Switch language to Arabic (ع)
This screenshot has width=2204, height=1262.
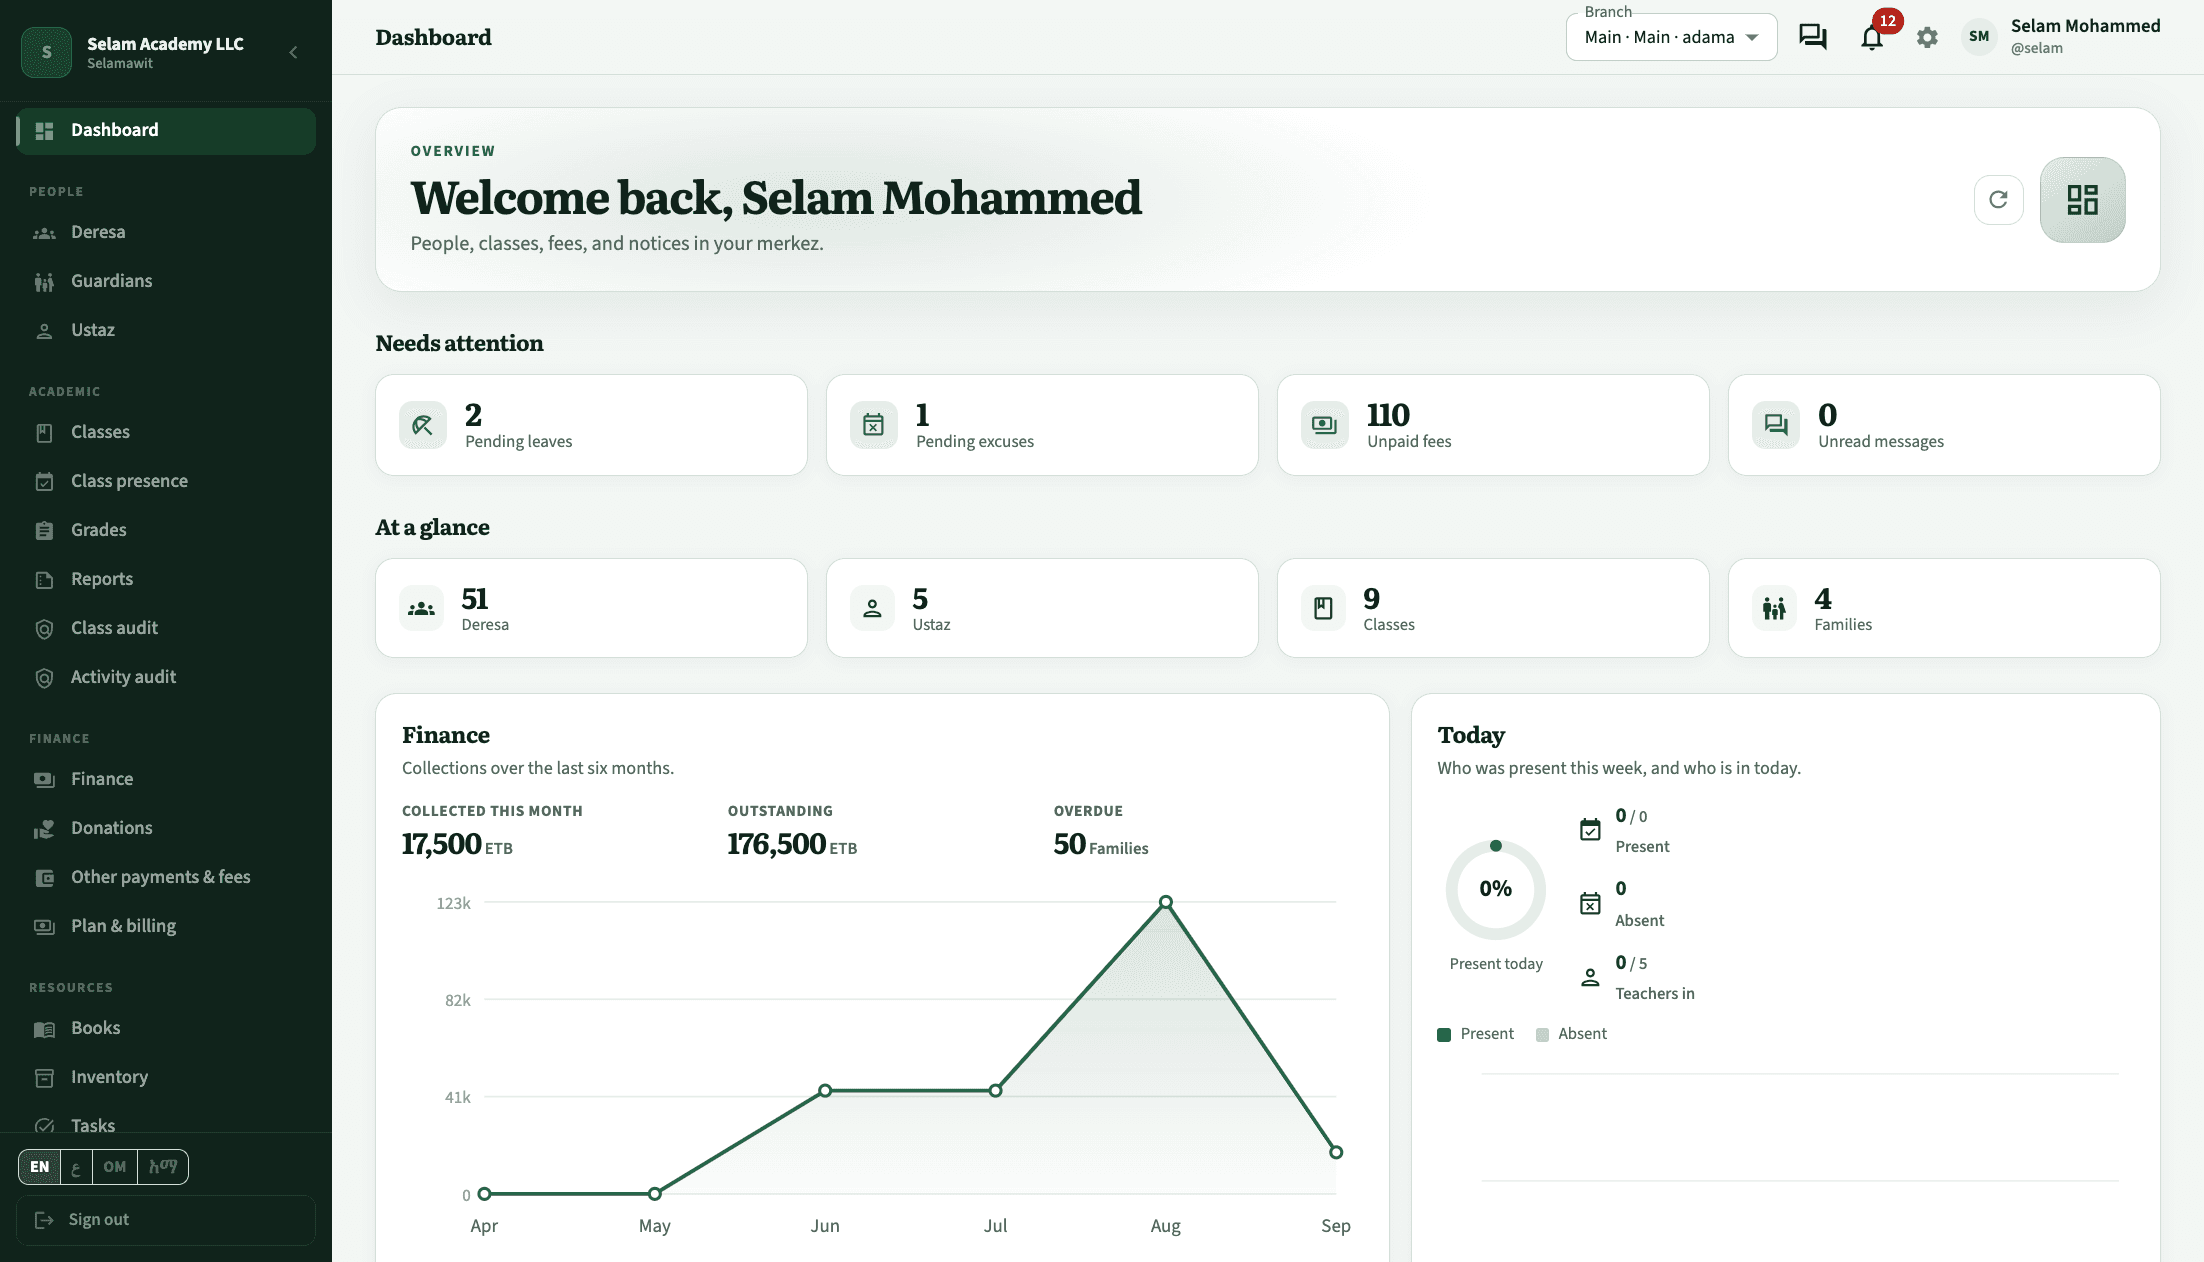coord(76,1167)
